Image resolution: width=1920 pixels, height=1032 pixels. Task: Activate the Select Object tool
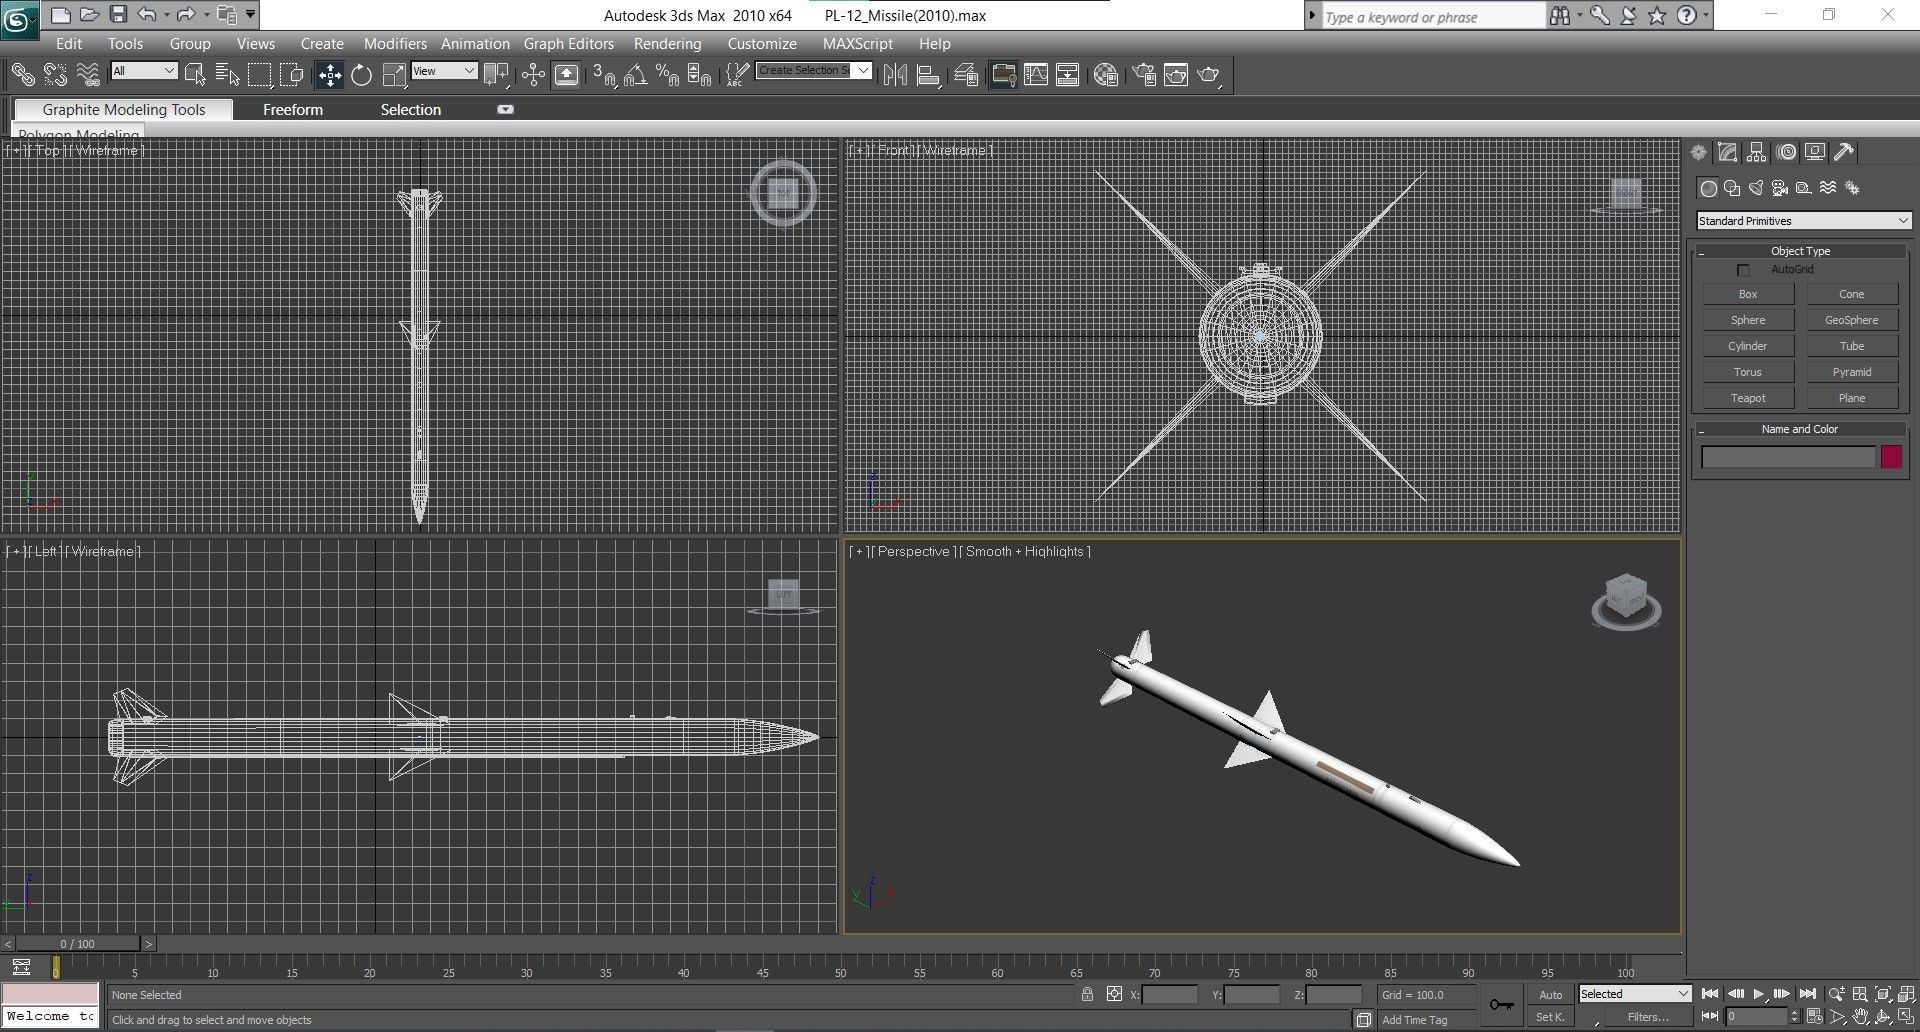[196, 75]
